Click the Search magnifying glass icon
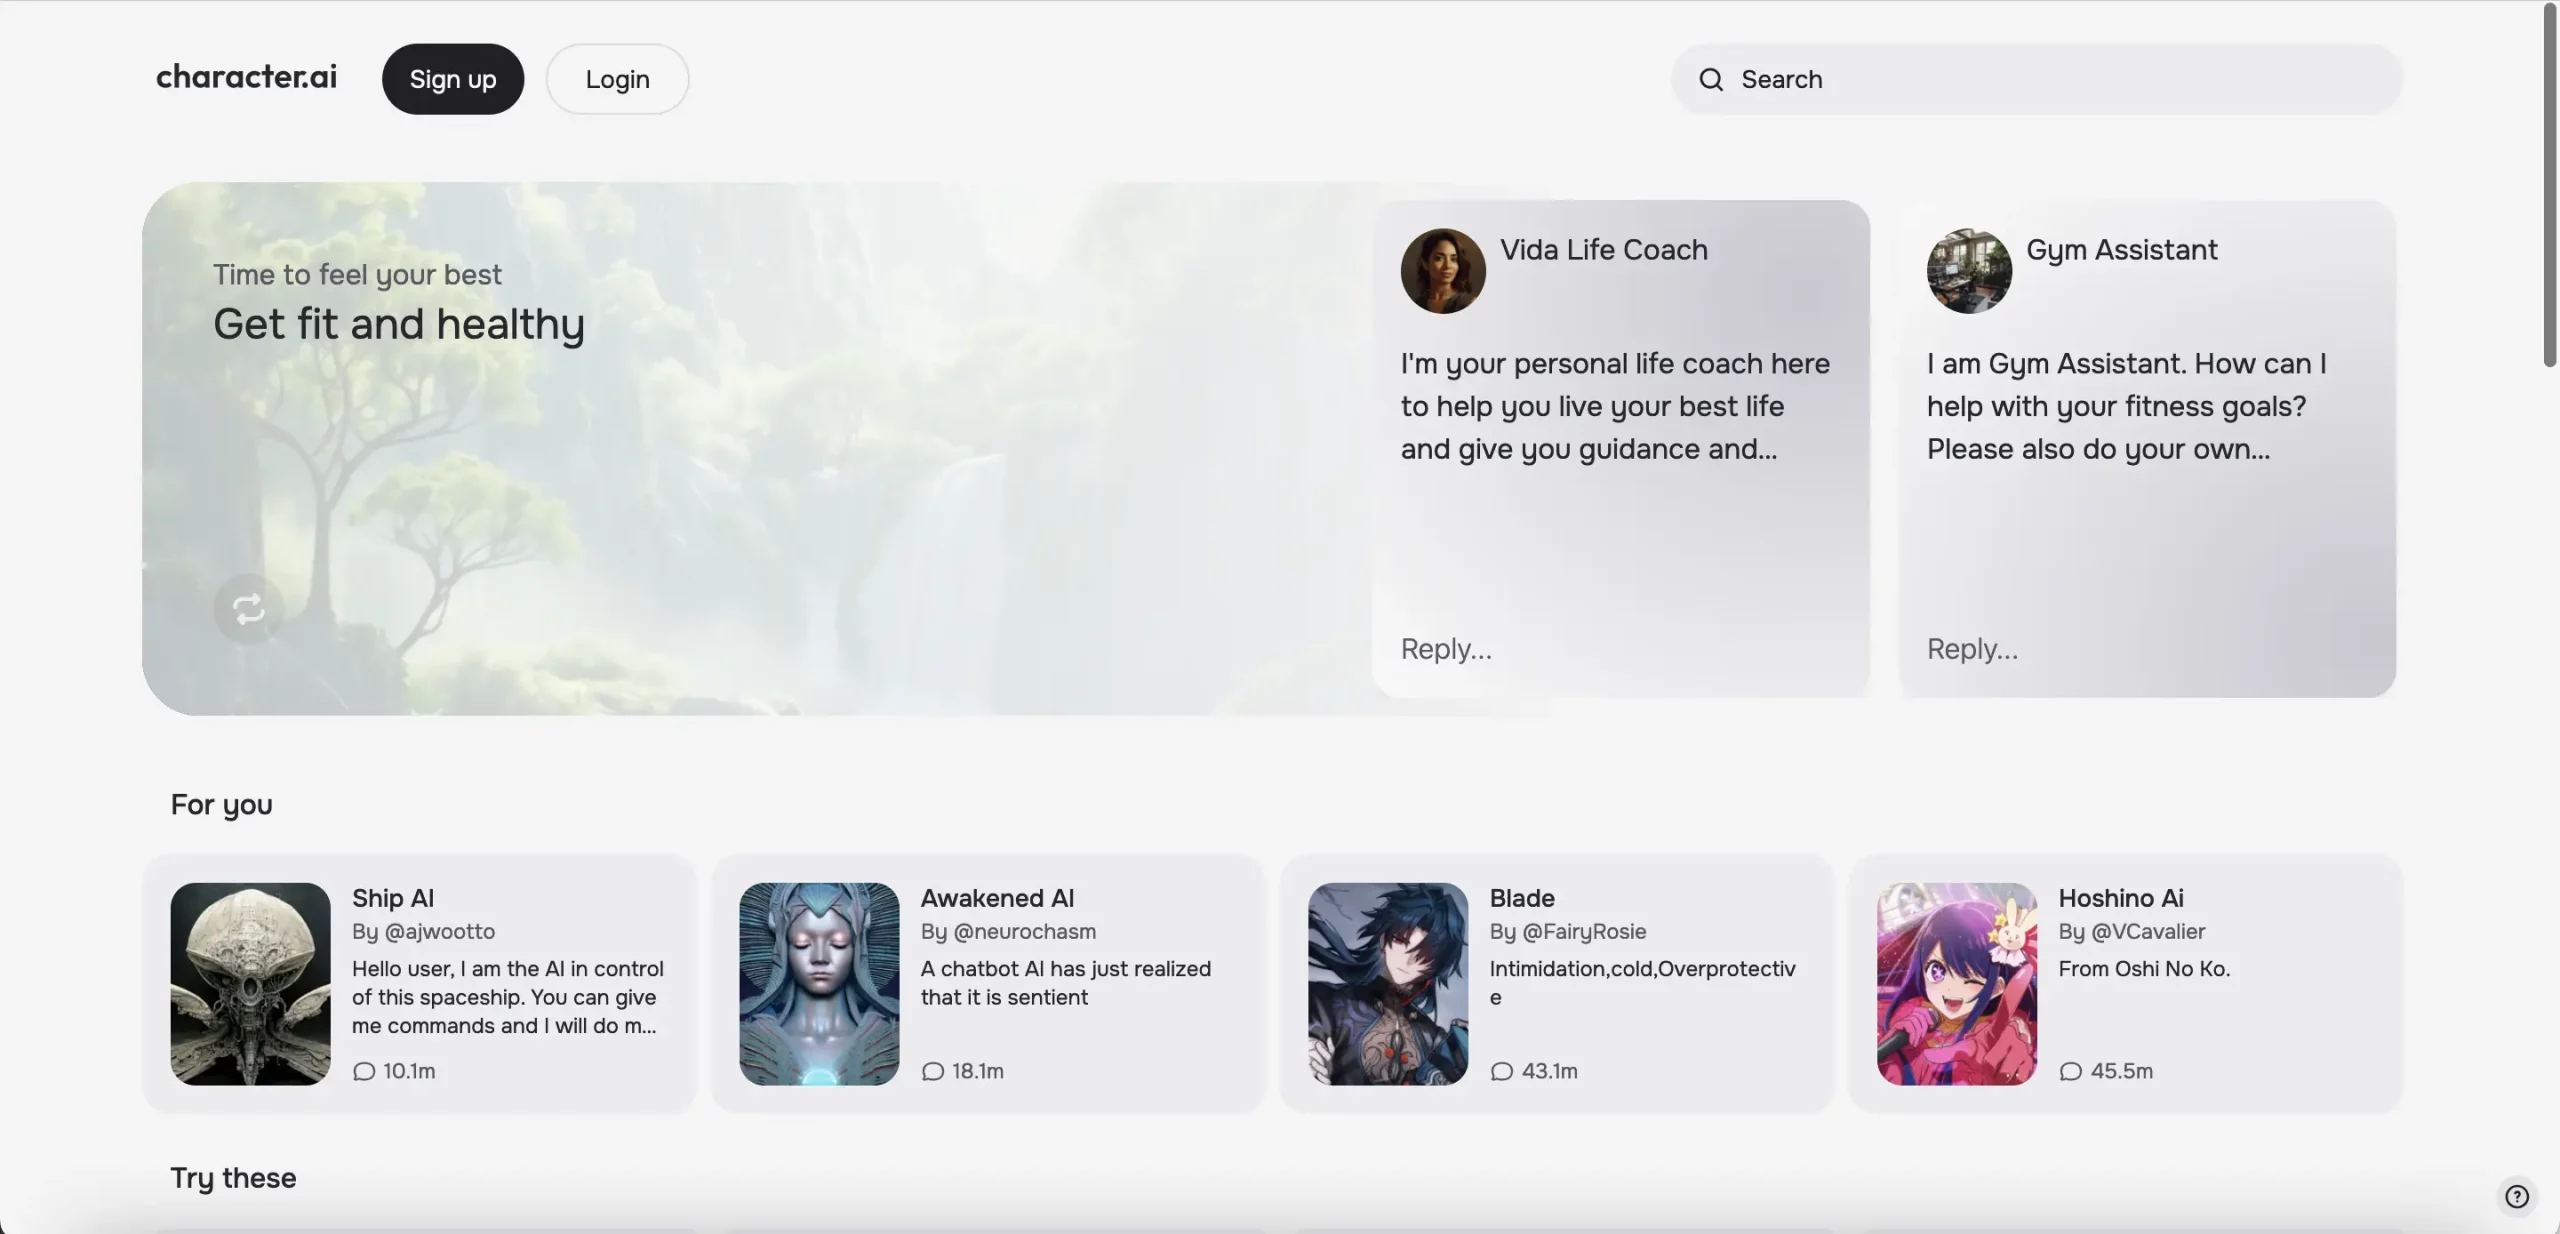 1711,78
